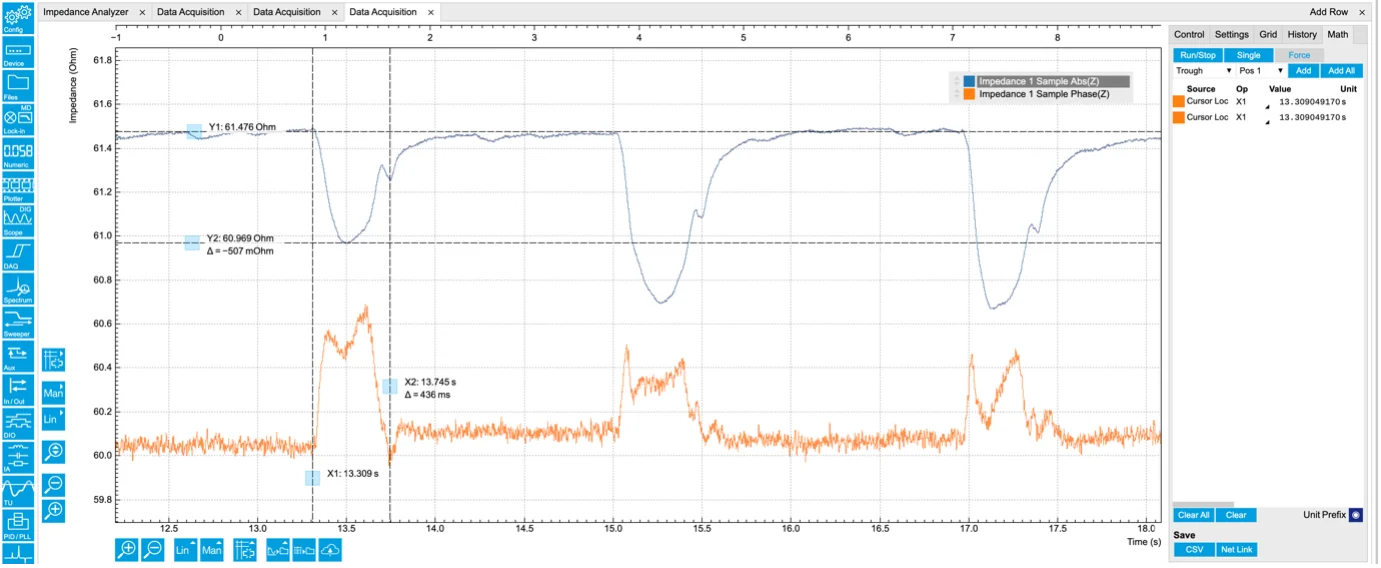Screen dimensions: 1381x568
Task: Click the blue Abs(Z) legend color swatch
Action: click(x=969, y=81)
